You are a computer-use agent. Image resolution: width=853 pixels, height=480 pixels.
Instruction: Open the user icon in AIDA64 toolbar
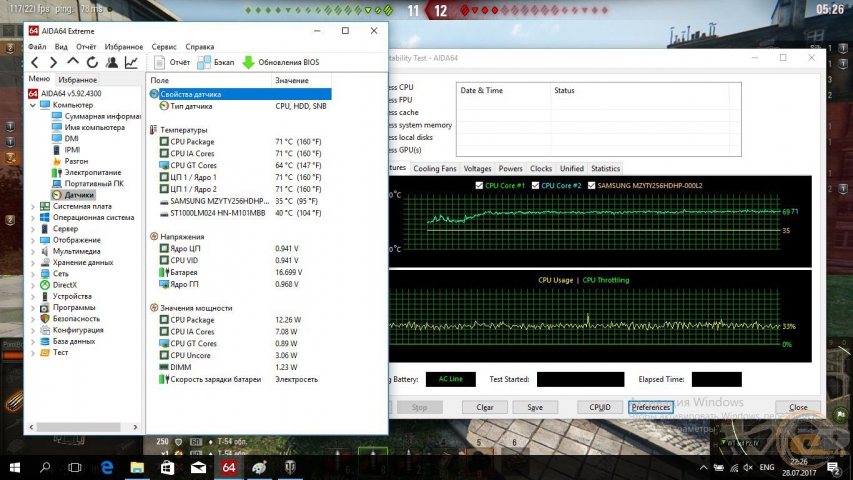tap(112, 63)
